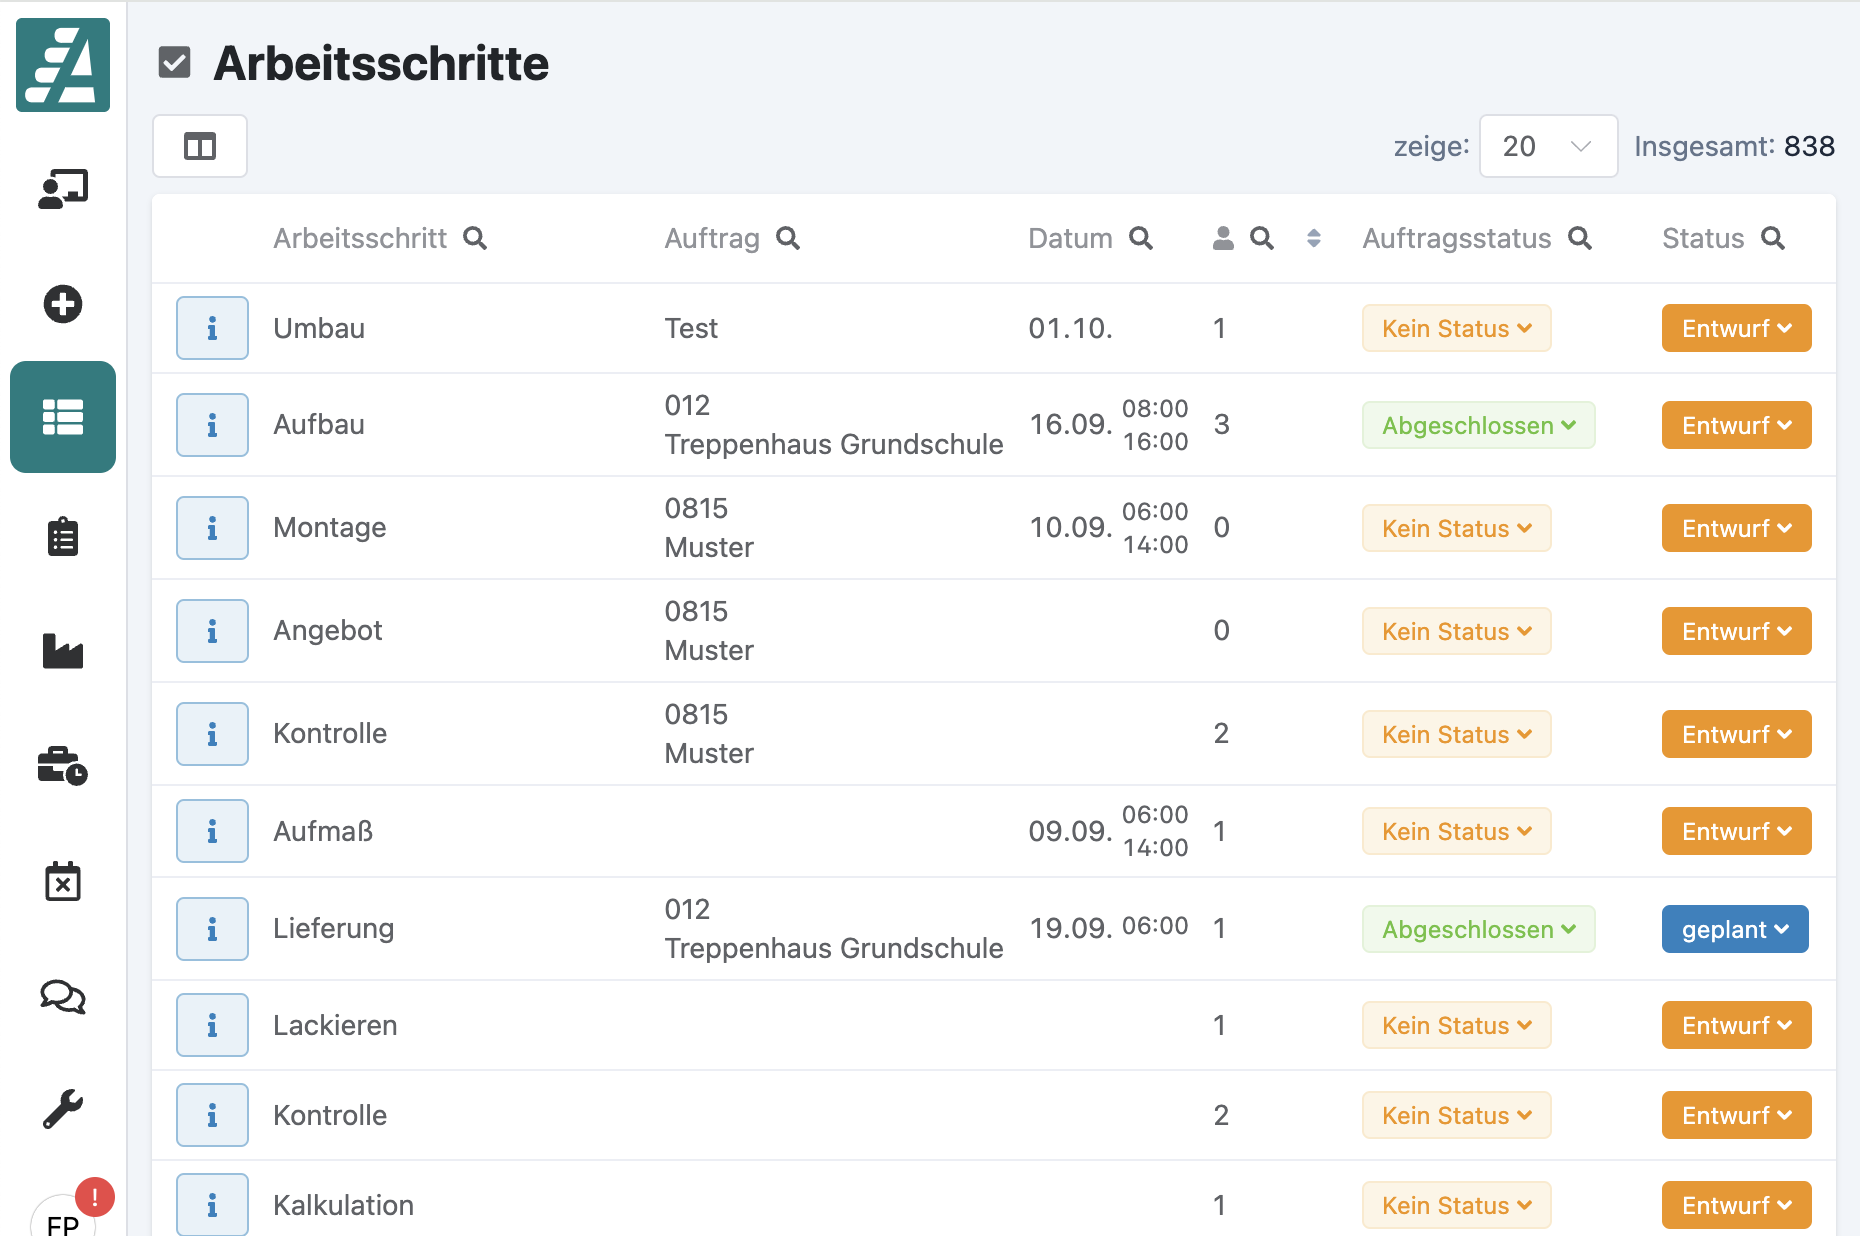
Task: Open the zeige 20 page size dropdown
Action: pos(1548,146)
